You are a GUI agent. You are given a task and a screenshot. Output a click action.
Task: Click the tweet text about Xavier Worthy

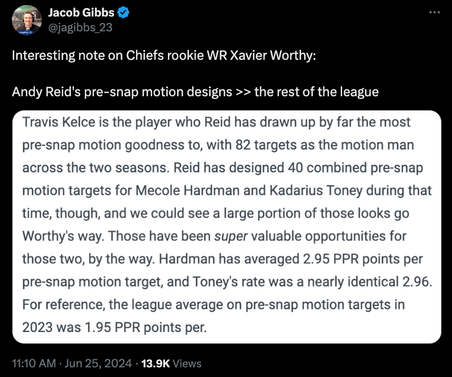coord(164,55)
